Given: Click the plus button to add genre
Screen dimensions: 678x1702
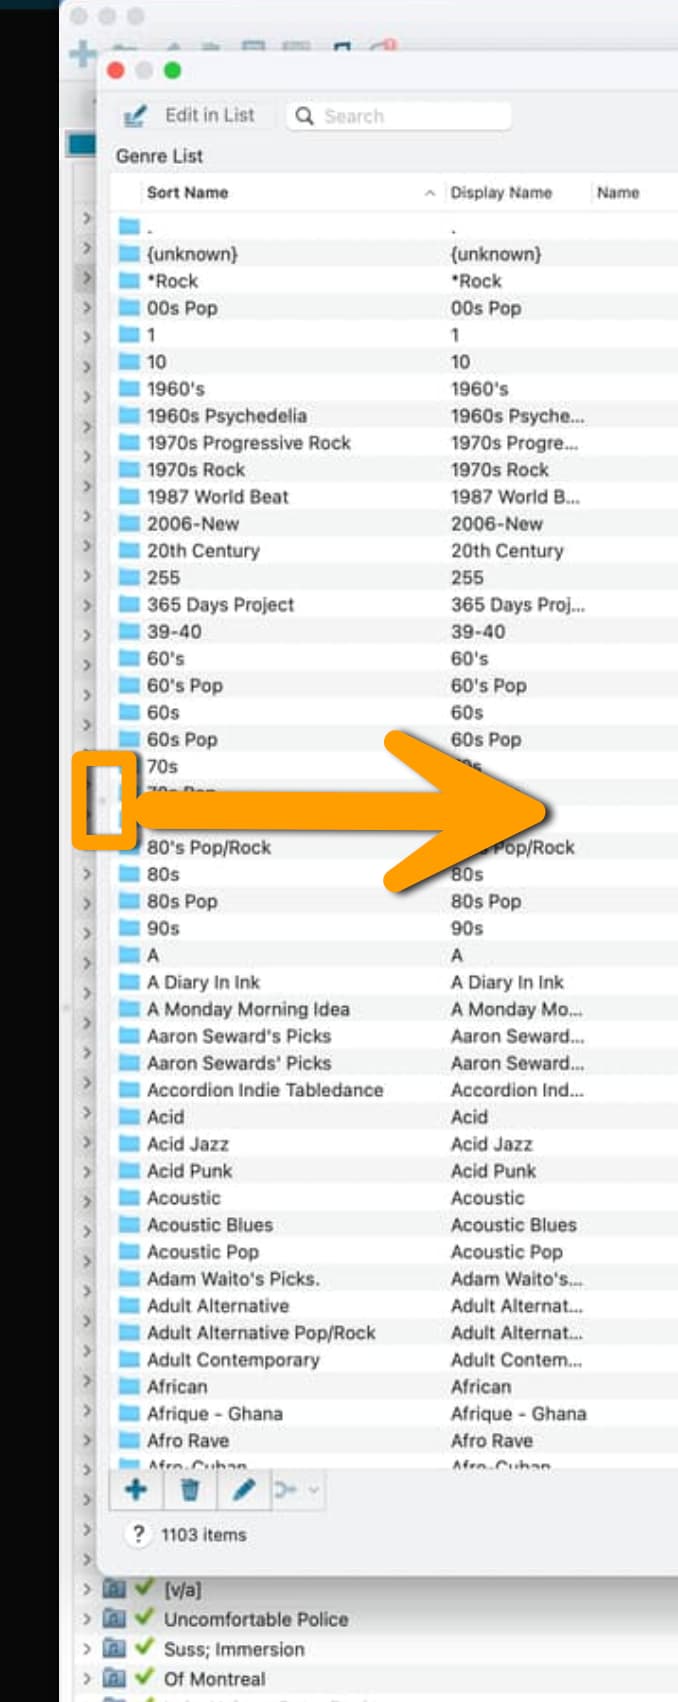Looking at the screenshot, I should [136, 1490].
